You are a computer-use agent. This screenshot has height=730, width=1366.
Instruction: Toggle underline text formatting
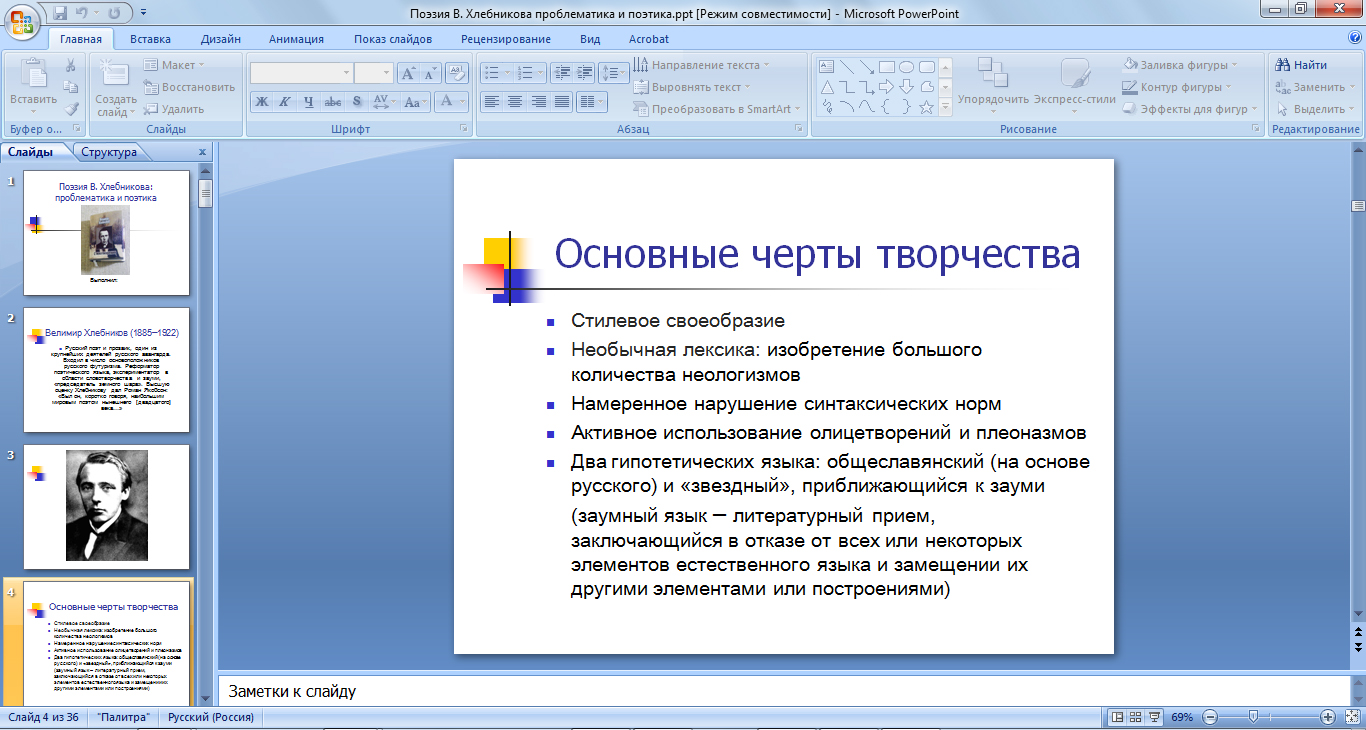point(309,101)
